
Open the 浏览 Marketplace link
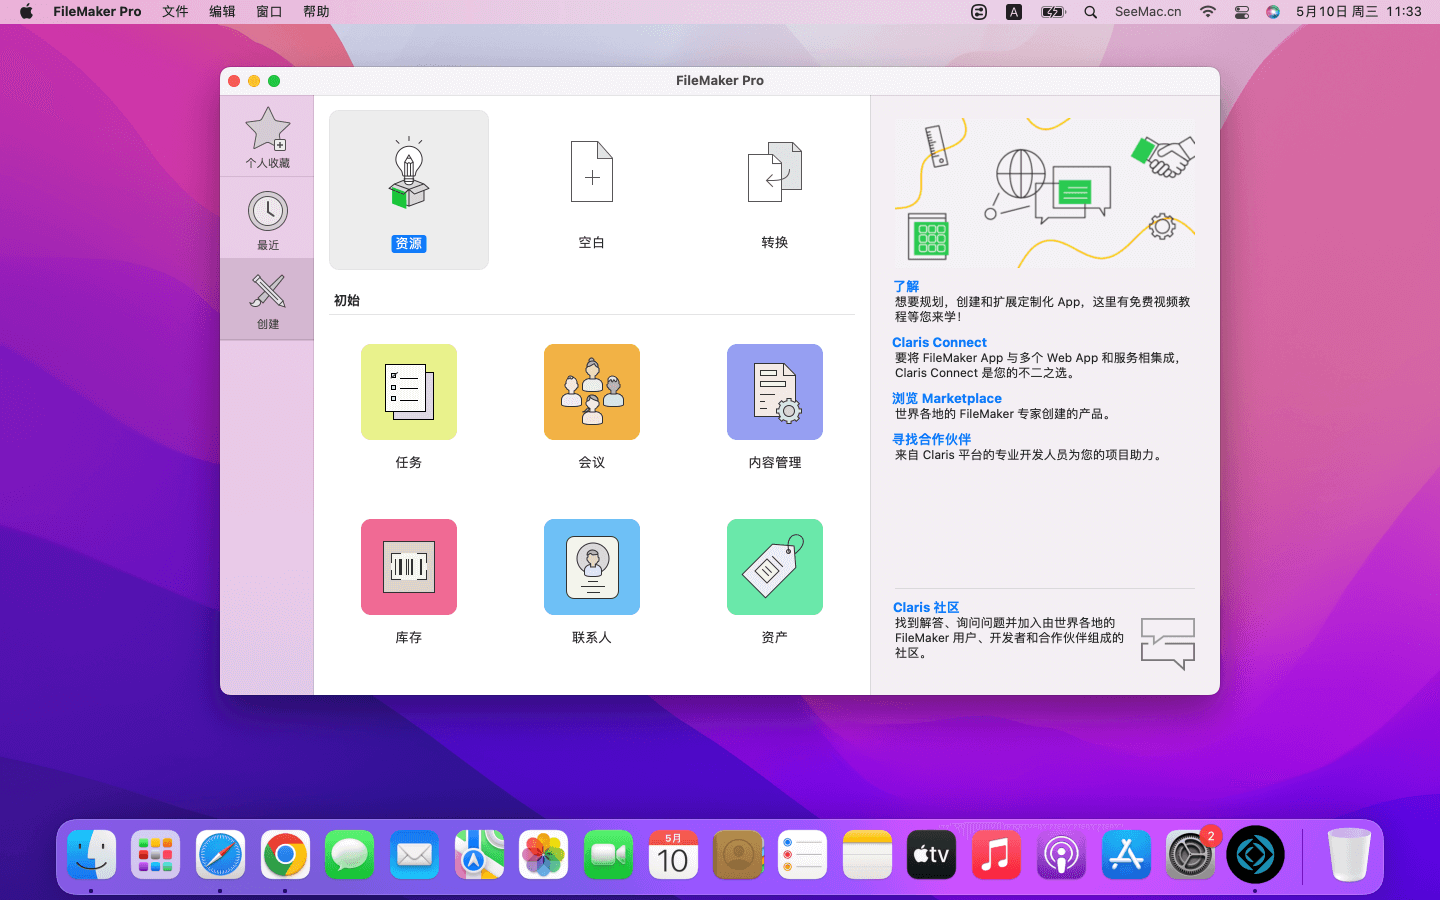(947, 398)
